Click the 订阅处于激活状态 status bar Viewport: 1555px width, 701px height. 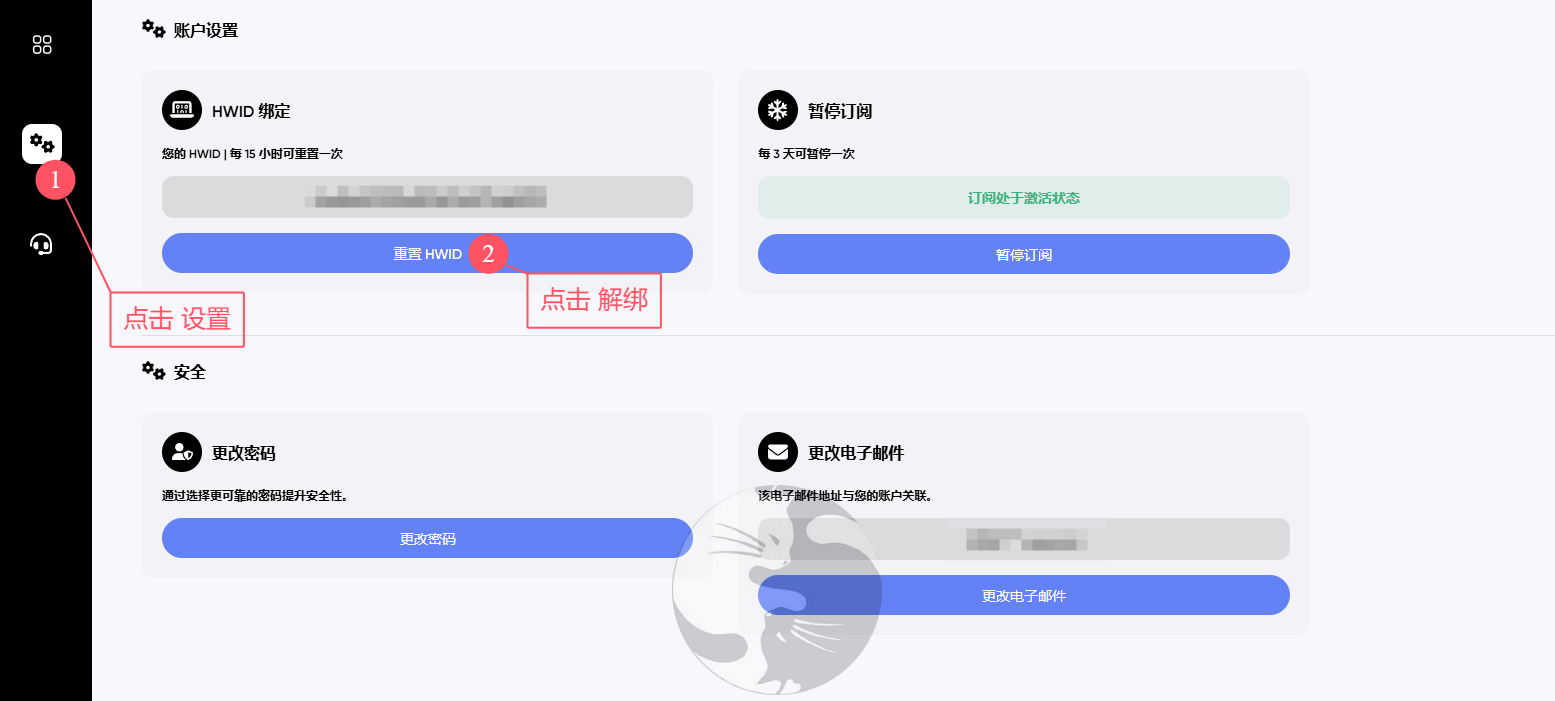pyautogui.click(x=1024, y=198)
